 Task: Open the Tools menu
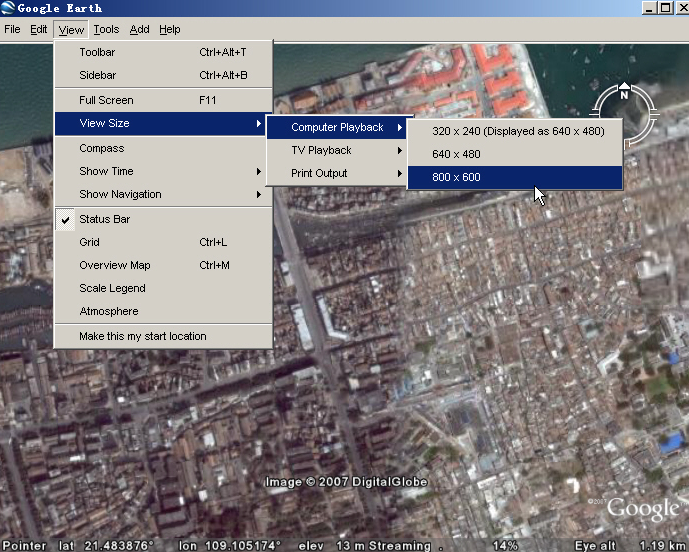click(106, 30)
